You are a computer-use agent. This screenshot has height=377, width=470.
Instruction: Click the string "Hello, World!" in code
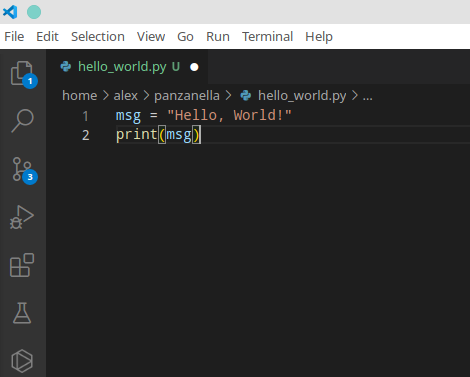point(229,116)
